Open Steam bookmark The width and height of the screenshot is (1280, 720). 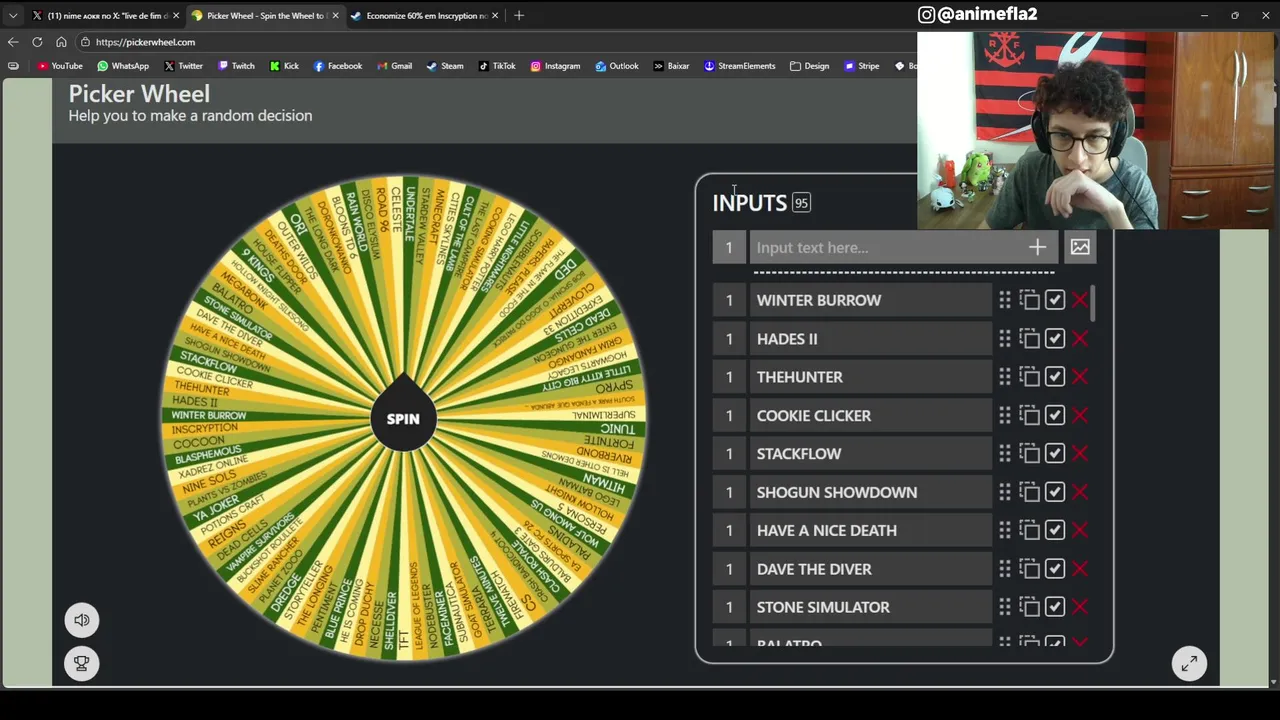pos(445,66)
